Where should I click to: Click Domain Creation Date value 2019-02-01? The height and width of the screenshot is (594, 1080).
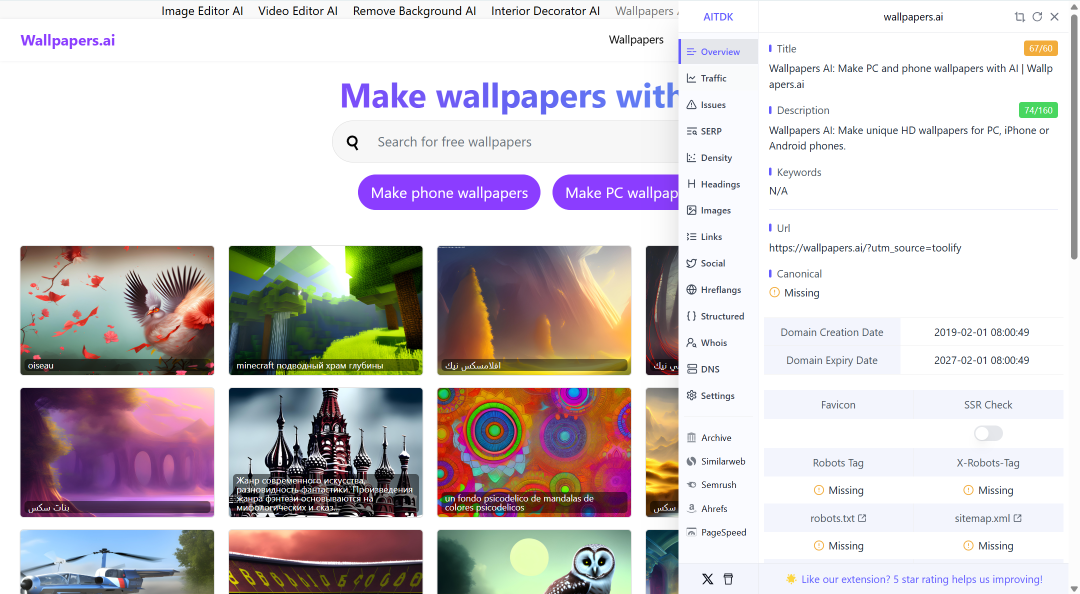tap(982, 332)
